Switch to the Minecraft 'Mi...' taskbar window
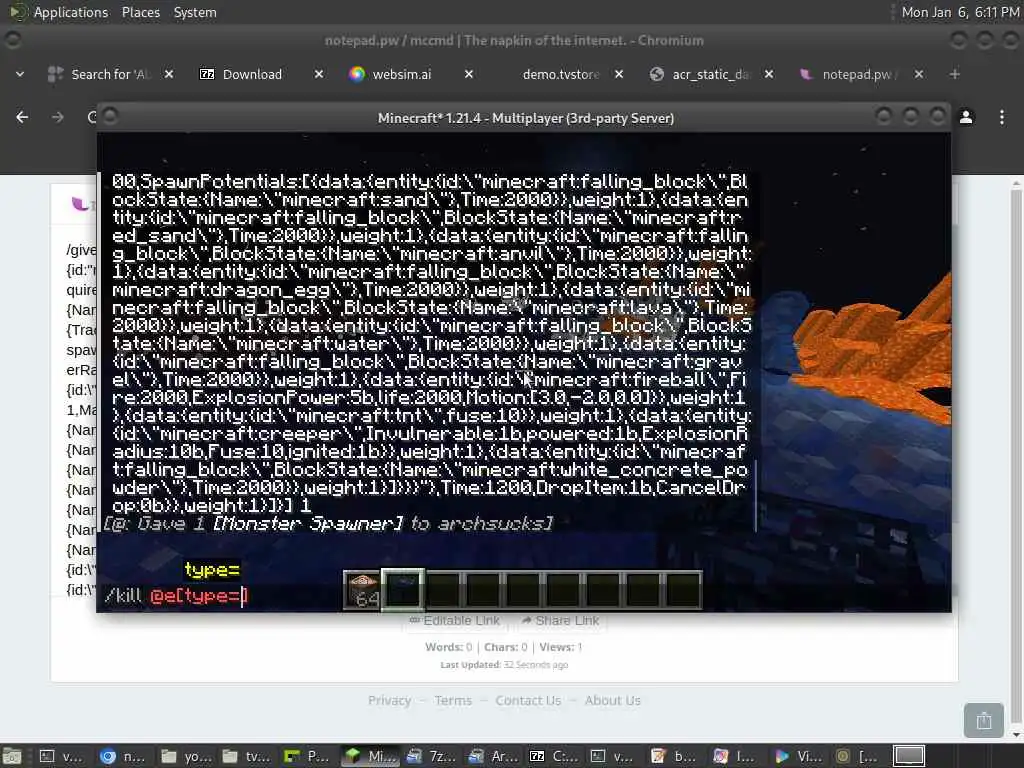 (368, 756)
